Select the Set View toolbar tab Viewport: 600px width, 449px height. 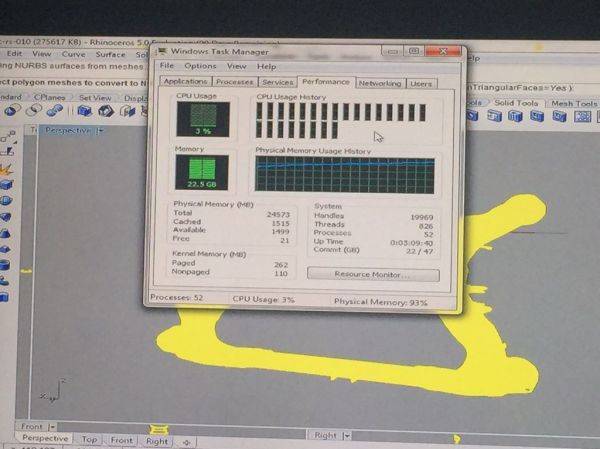tap(95, 98)
